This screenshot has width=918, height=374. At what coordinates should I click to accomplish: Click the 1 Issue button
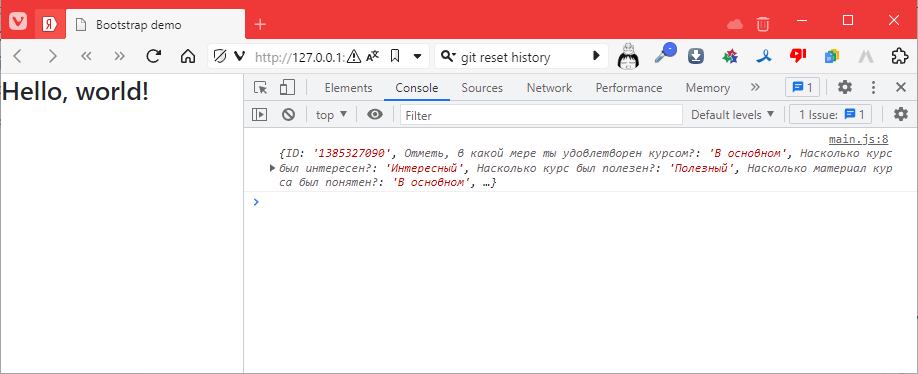[831, 115]
